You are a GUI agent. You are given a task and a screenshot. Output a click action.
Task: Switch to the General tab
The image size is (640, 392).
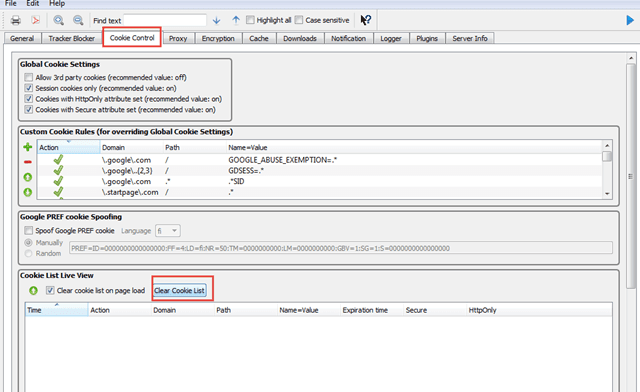click(22, 38)
